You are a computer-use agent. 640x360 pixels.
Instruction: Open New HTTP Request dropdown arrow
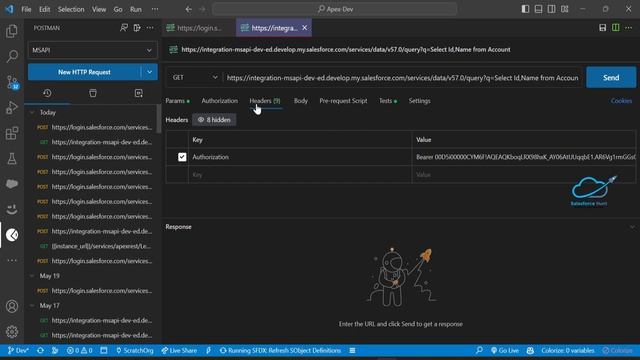point(149,72)
